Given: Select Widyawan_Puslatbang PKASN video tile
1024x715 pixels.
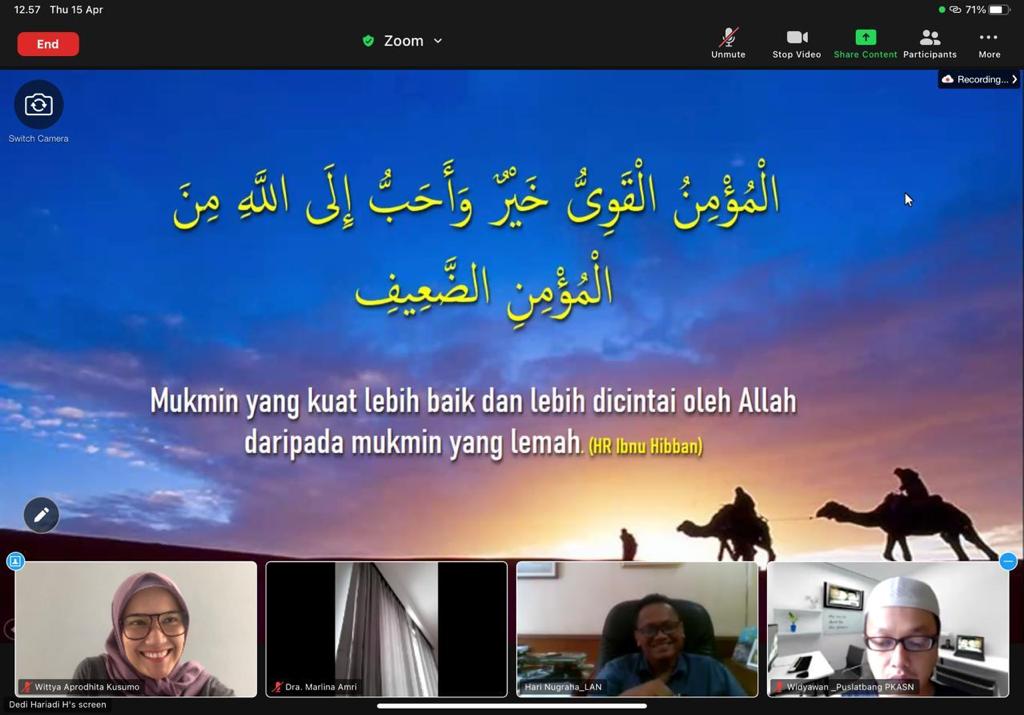Looking at the screenshot, I should pyautogui.click(x=888, y=629).
